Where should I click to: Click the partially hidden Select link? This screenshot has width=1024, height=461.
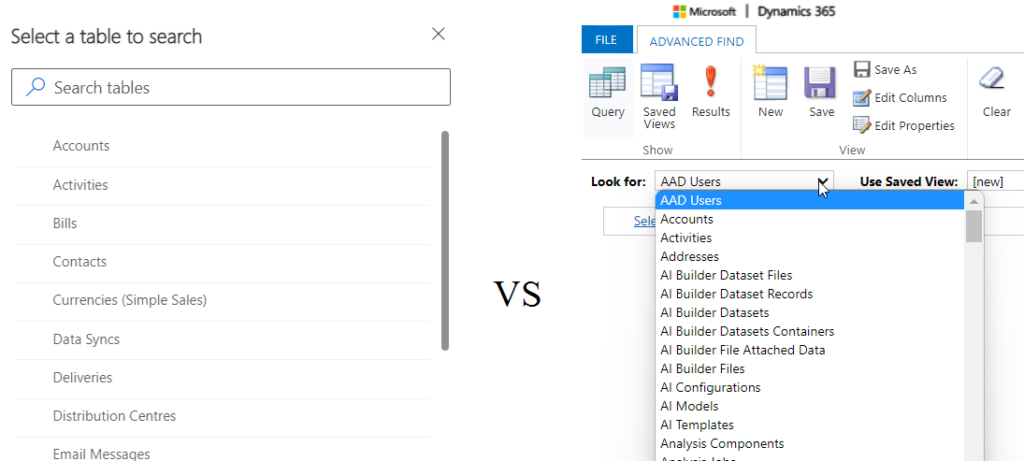click(645, 221)
